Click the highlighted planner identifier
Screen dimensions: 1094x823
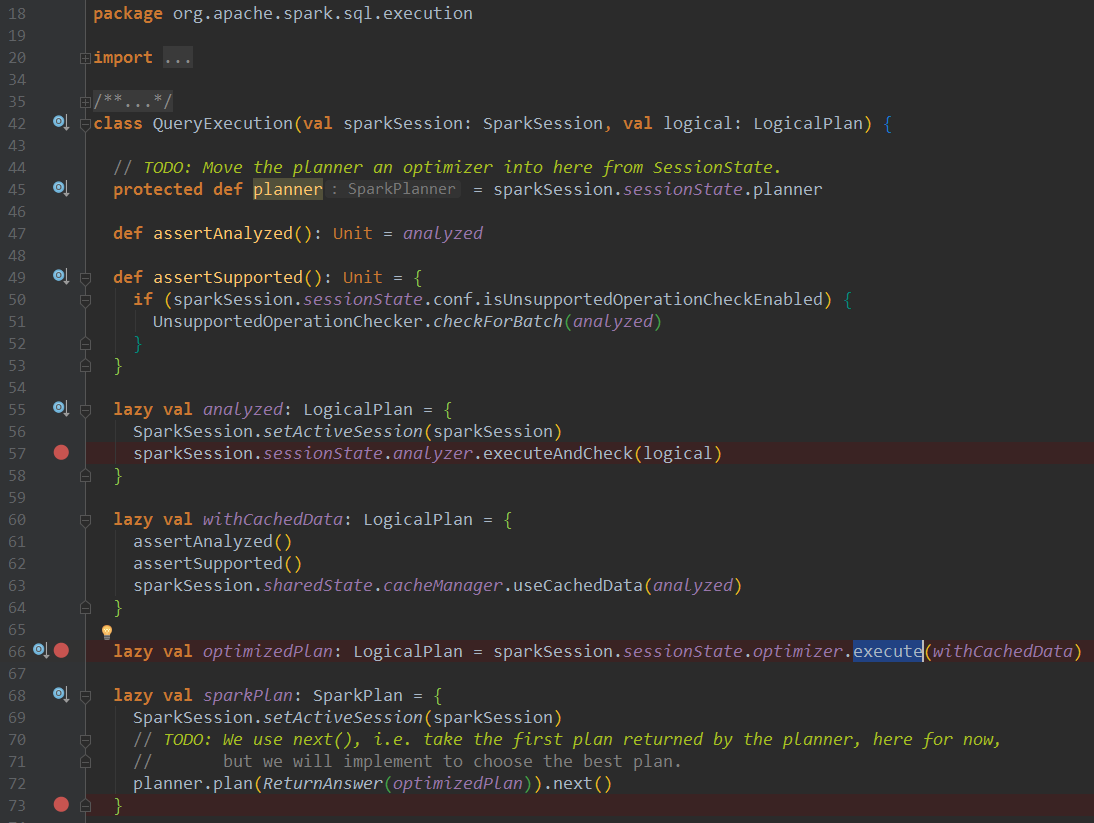pos(288,189)
